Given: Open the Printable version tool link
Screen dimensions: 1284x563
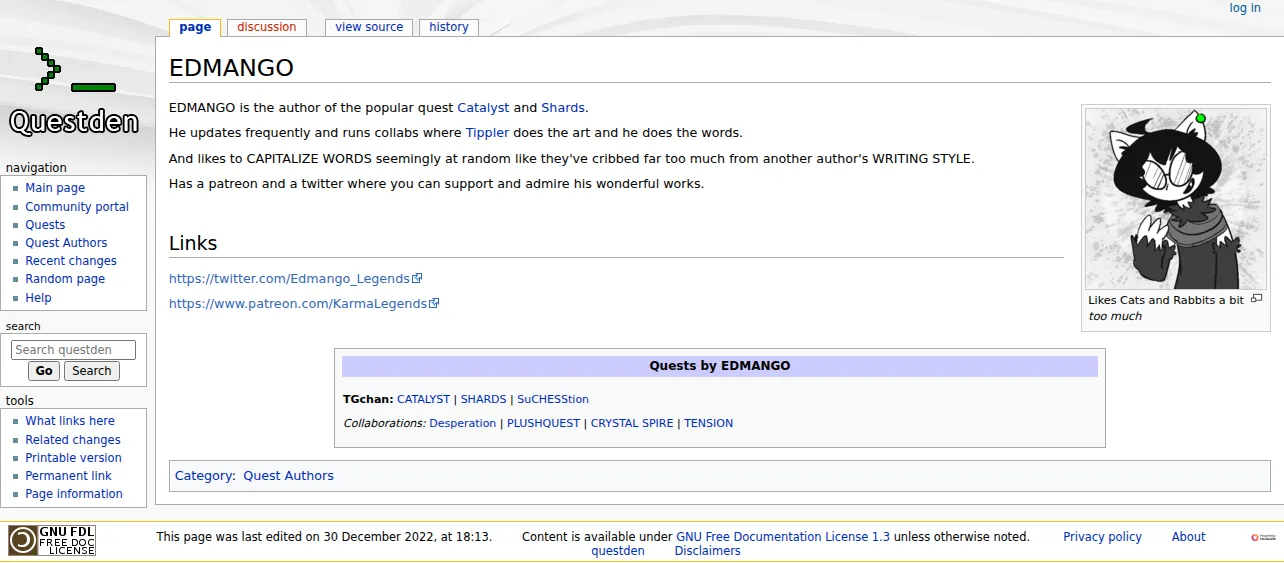Looking at the screenshot, I should (x=73, y=458).
